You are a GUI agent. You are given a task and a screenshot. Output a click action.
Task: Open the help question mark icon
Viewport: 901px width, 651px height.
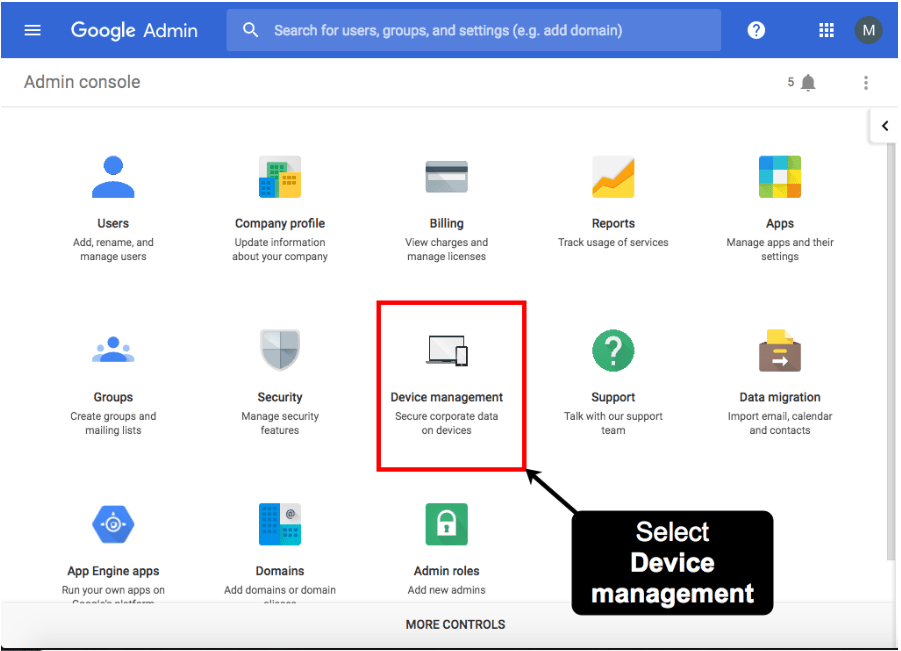756,30
